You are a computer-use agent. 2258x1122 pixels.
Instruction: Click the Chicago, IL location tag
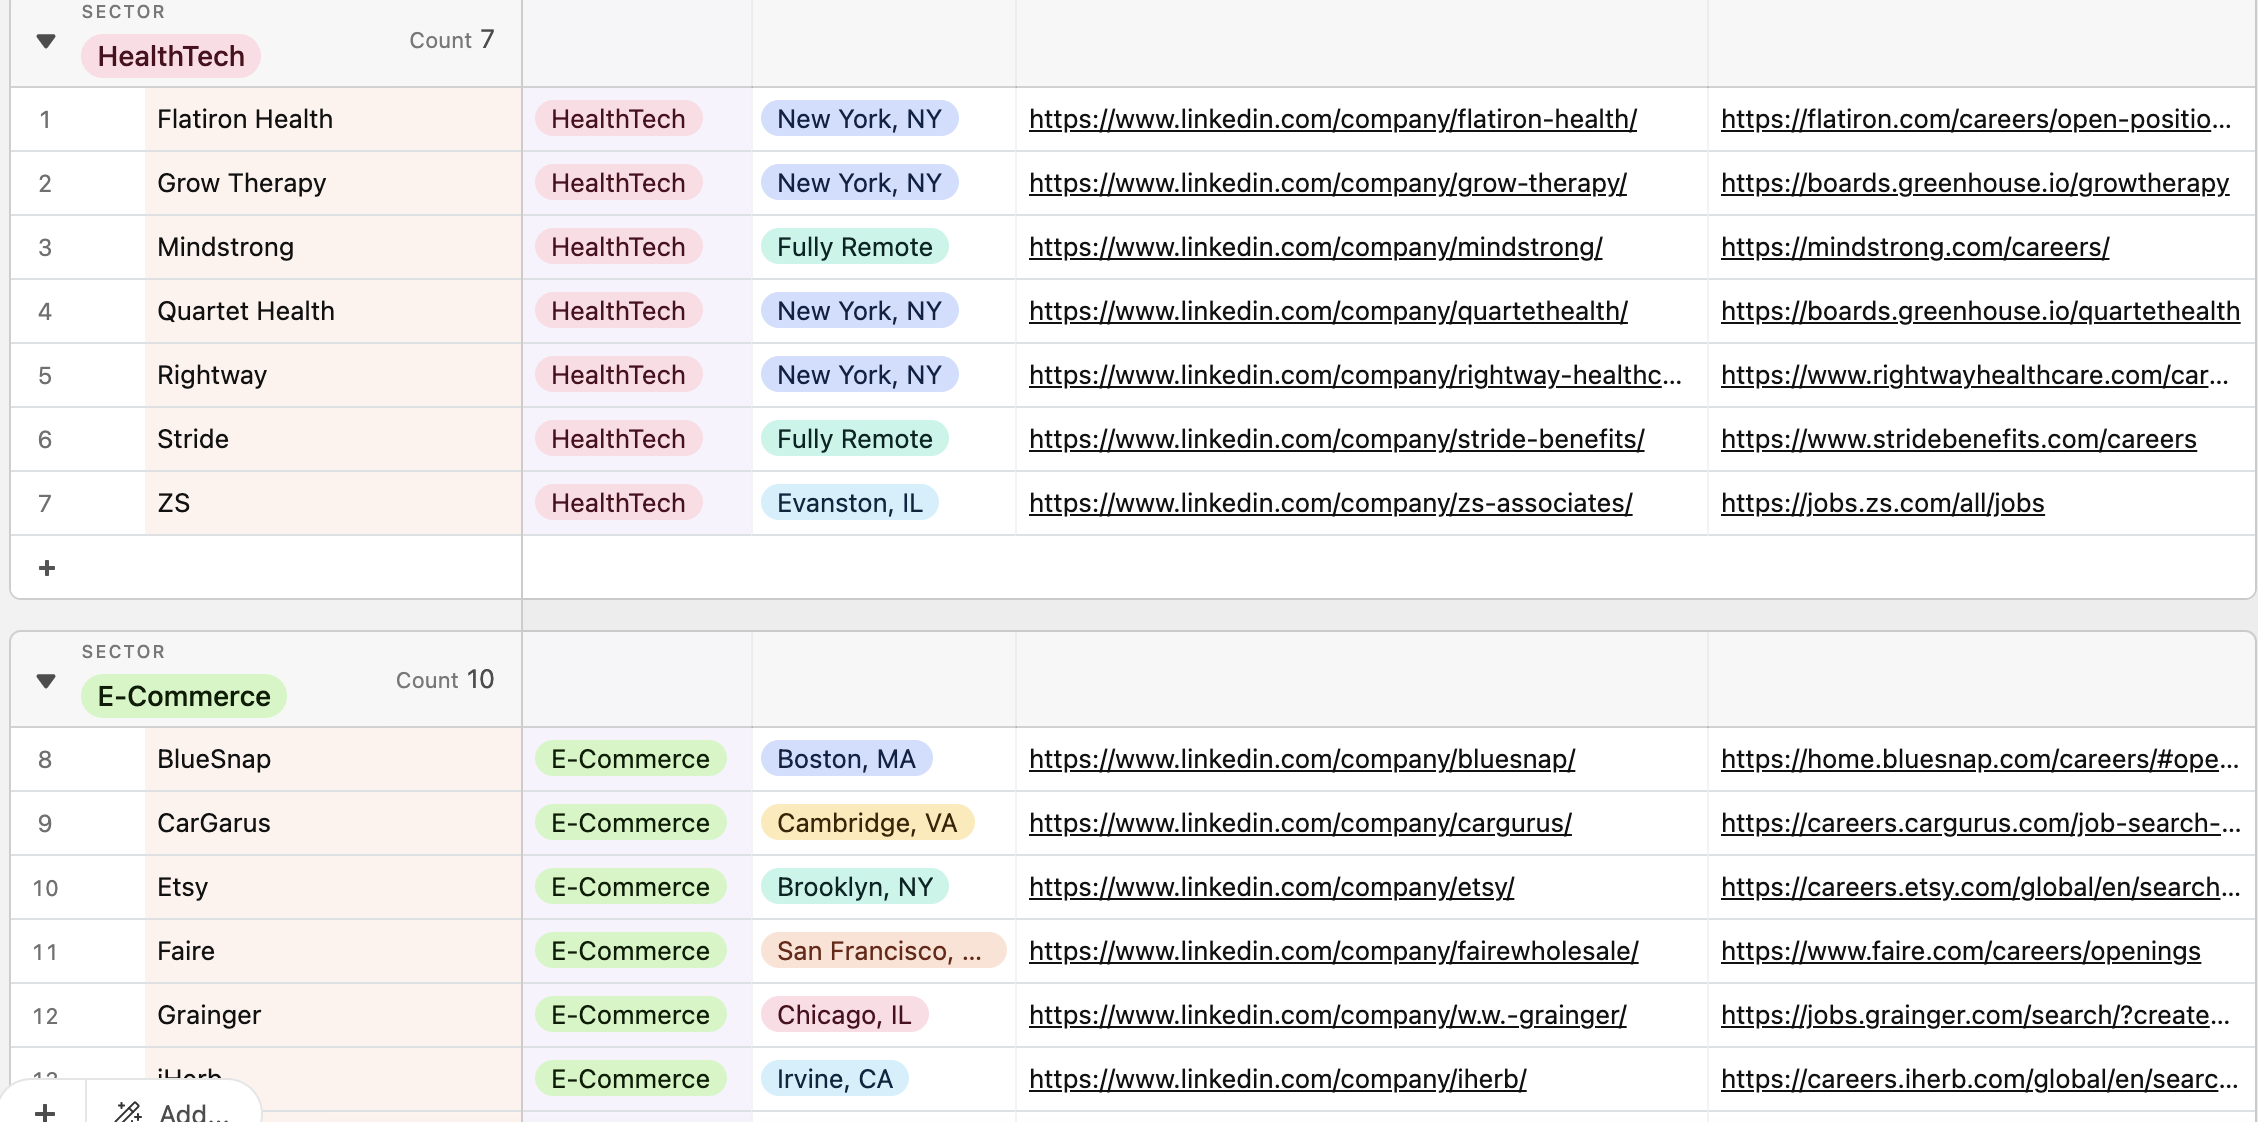[x=844, y=1015]
